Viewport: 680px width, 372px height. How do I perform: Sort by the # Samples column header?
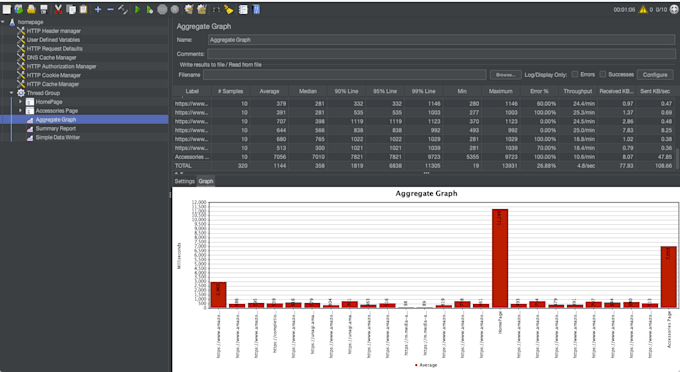click(230, 91)
